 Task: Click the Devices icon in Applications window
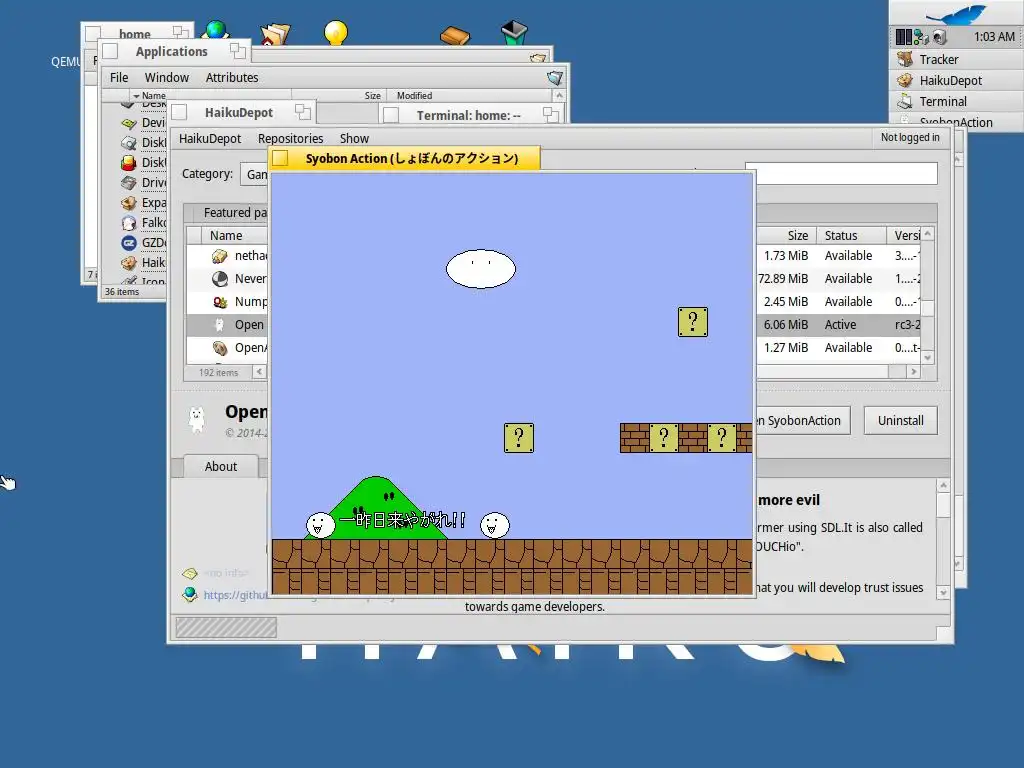(x=129, y=123)
